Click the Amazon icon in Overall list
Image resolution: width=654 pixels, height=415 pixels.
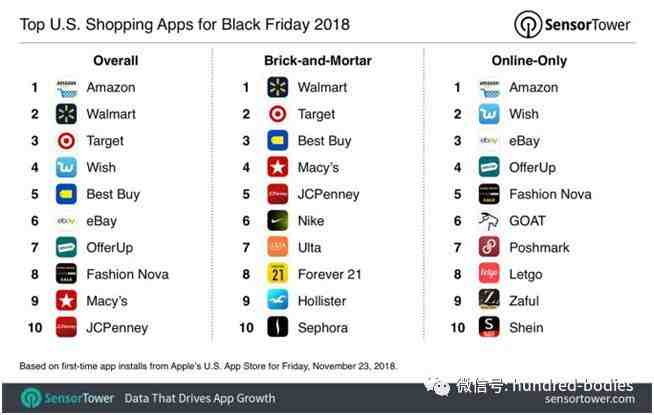click(66, 88)
